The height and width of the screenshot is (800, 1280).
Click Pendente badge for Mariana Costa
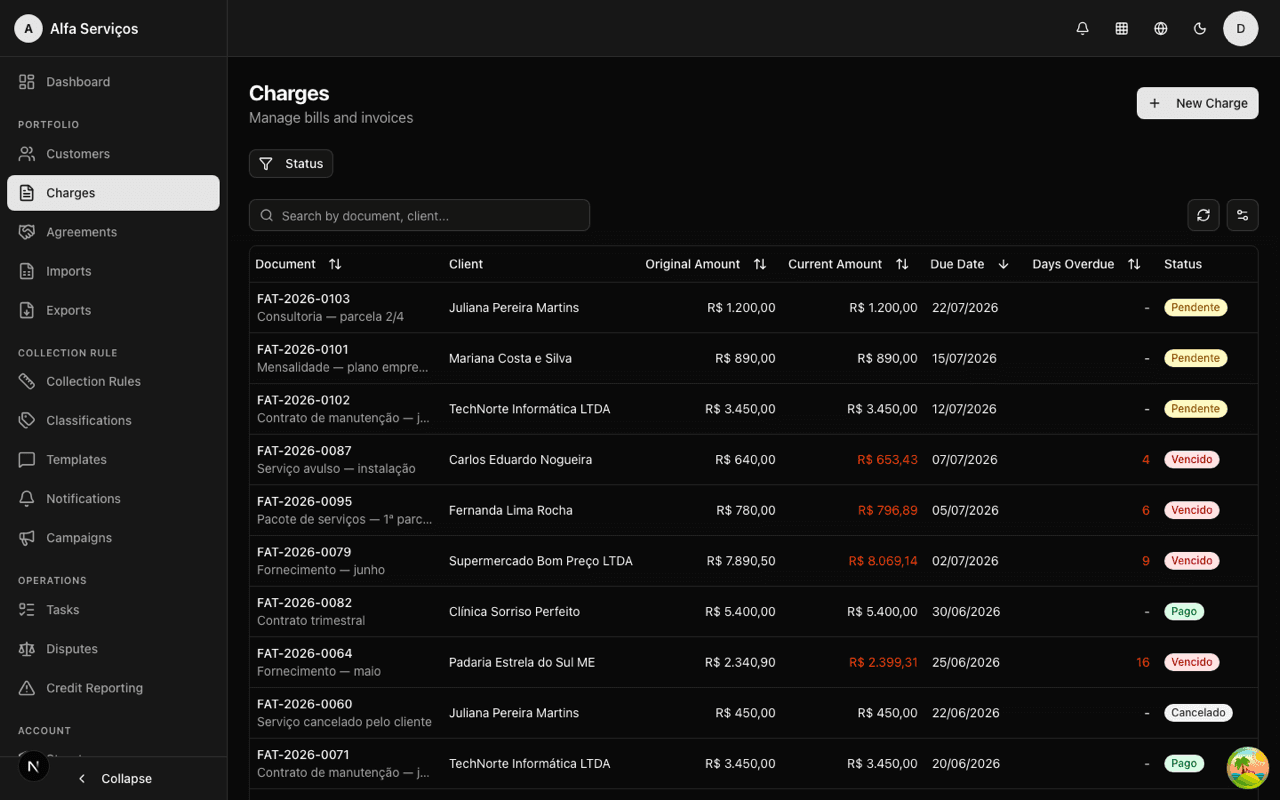coord(1195,358)
